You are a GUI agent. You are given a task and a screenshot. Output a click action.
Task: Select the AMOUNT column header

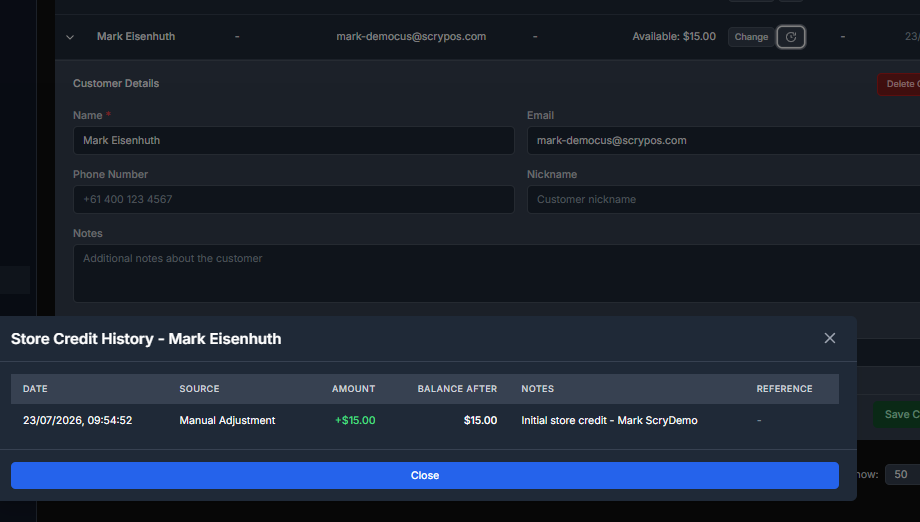pyautogui.click(x=353, y=389)
